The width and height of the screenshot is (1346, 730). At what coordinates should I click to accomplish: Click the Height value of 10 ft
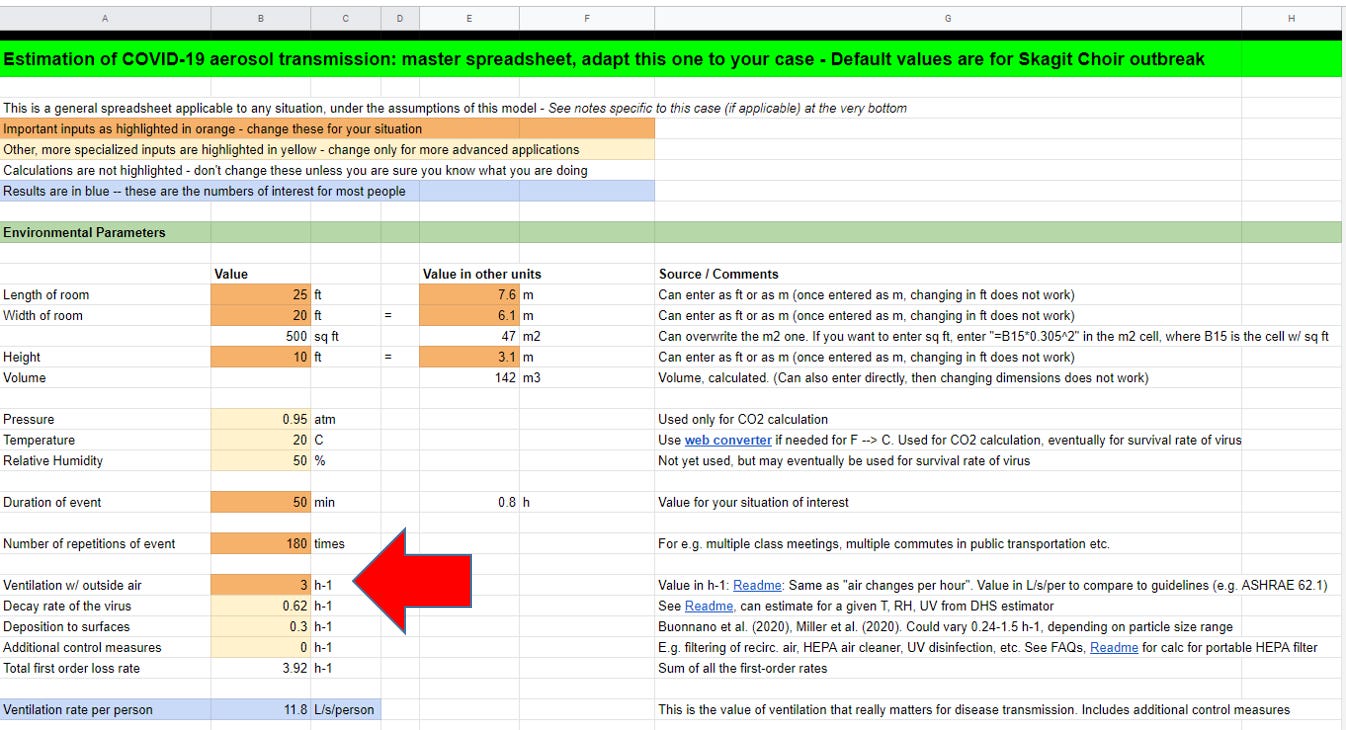click(260, 357)
